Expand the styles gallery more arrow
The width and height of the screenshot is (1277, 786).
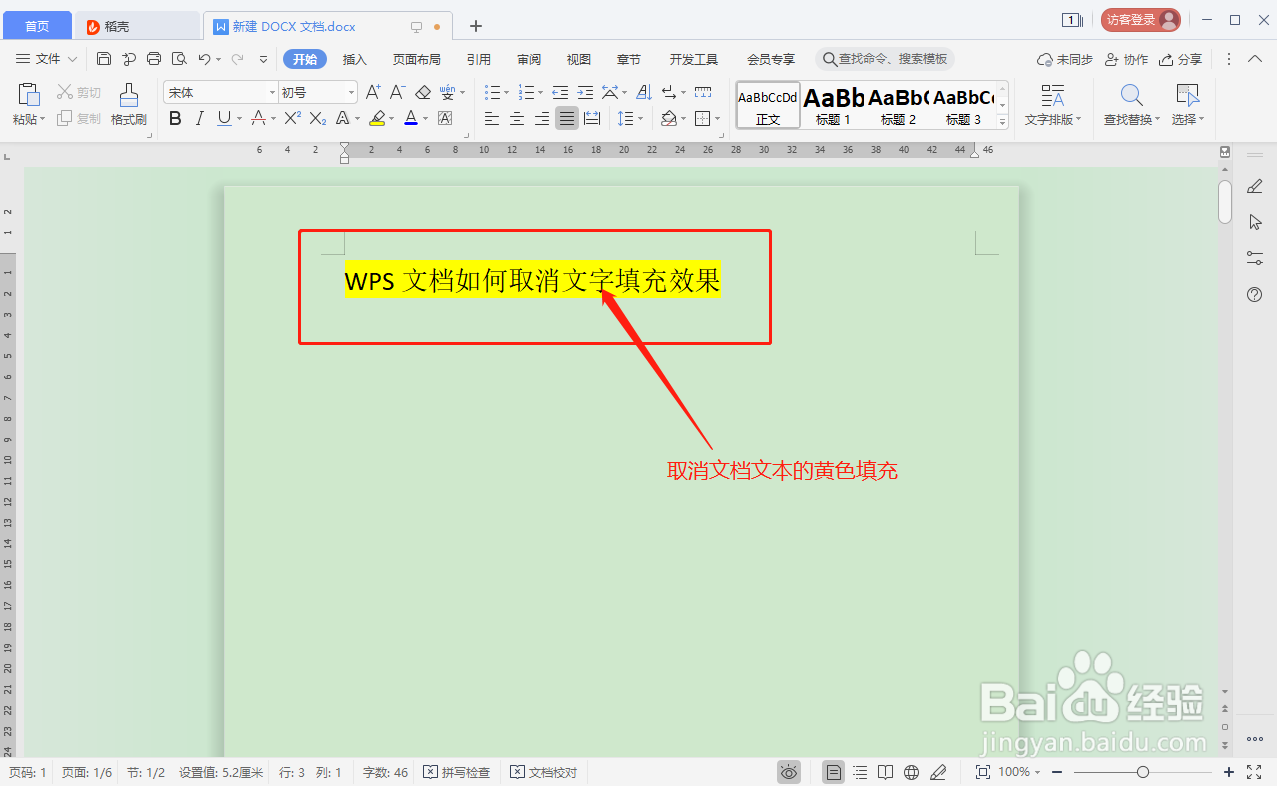pos(1003,122)
